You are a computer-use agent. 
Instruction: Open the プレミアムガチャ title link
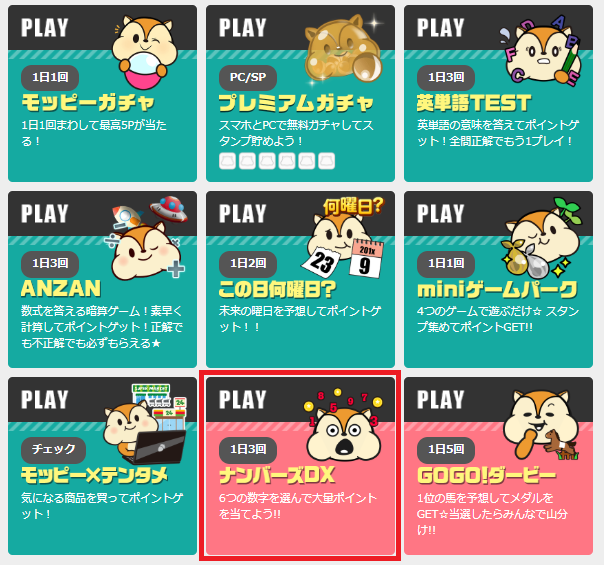tap(296, 103)
